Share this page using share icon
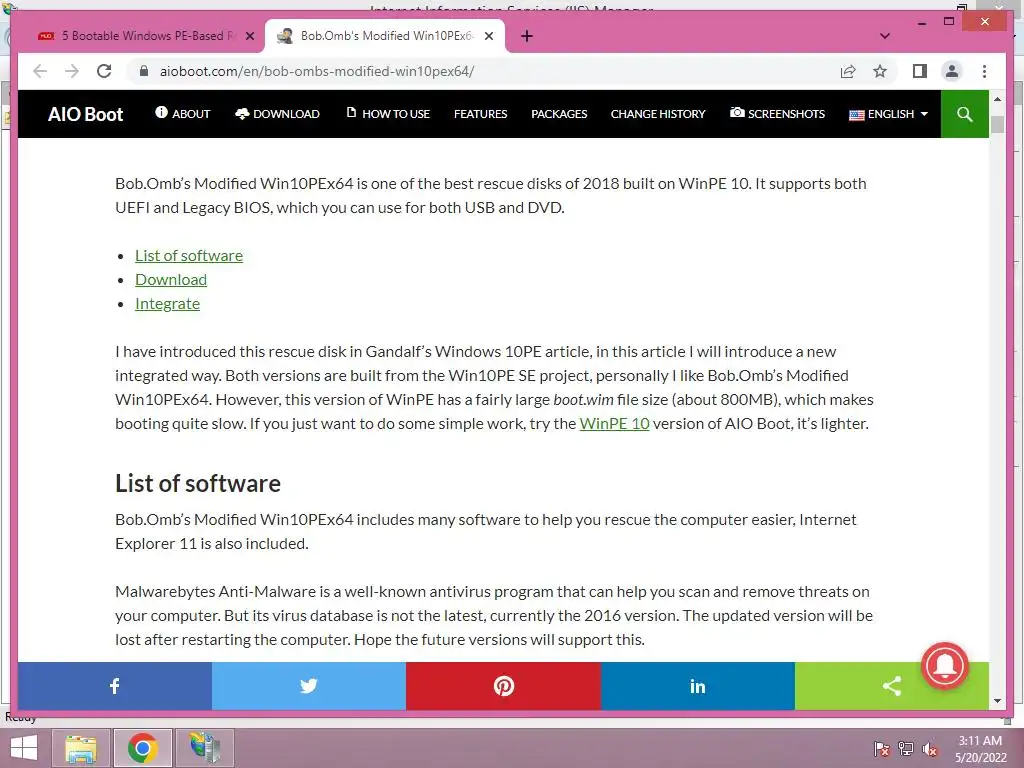 coord(848,71)
